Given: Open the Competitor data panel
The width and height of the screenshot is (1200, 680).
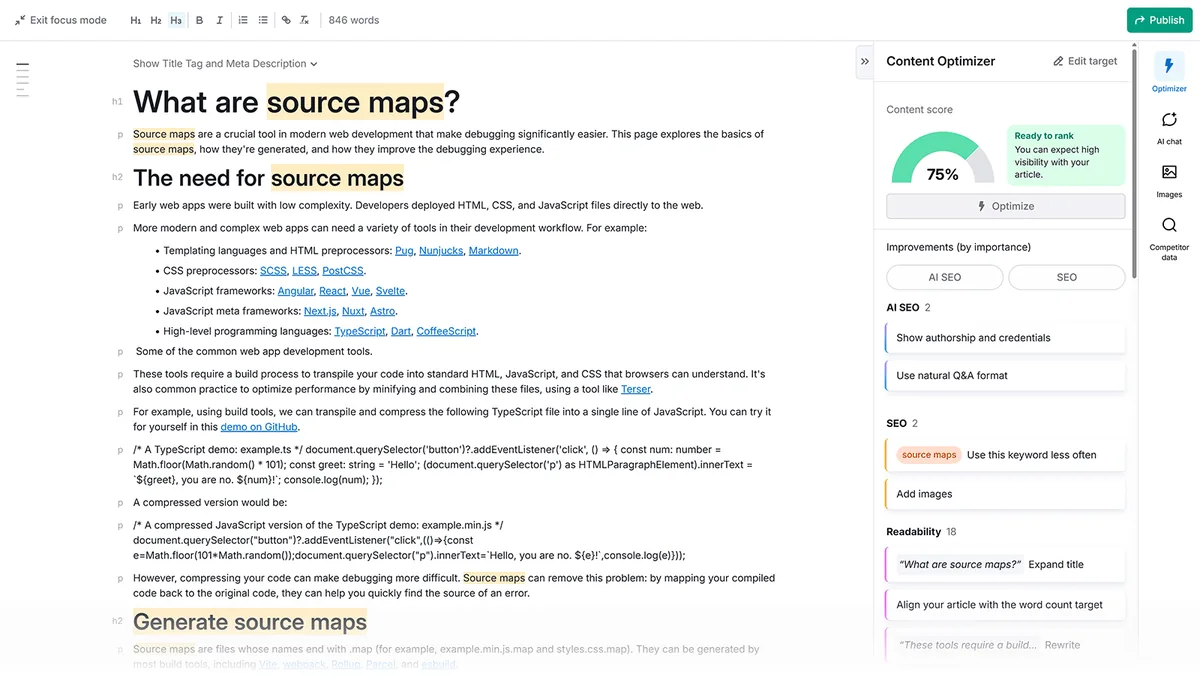Looking at the screenshot, I should click(x=1169, y=237).
